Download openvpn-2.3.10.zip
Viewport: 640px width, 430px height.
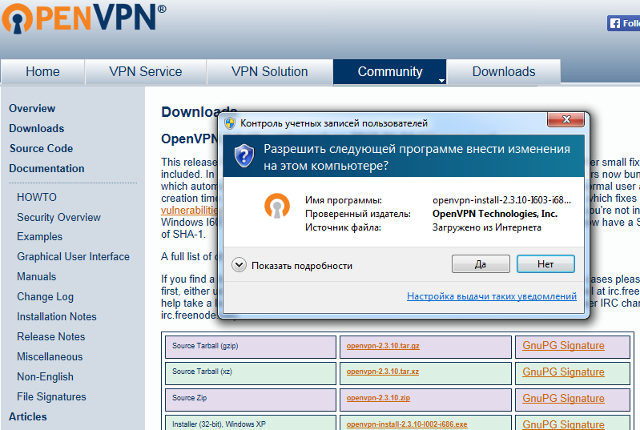[x=378, y=398]
